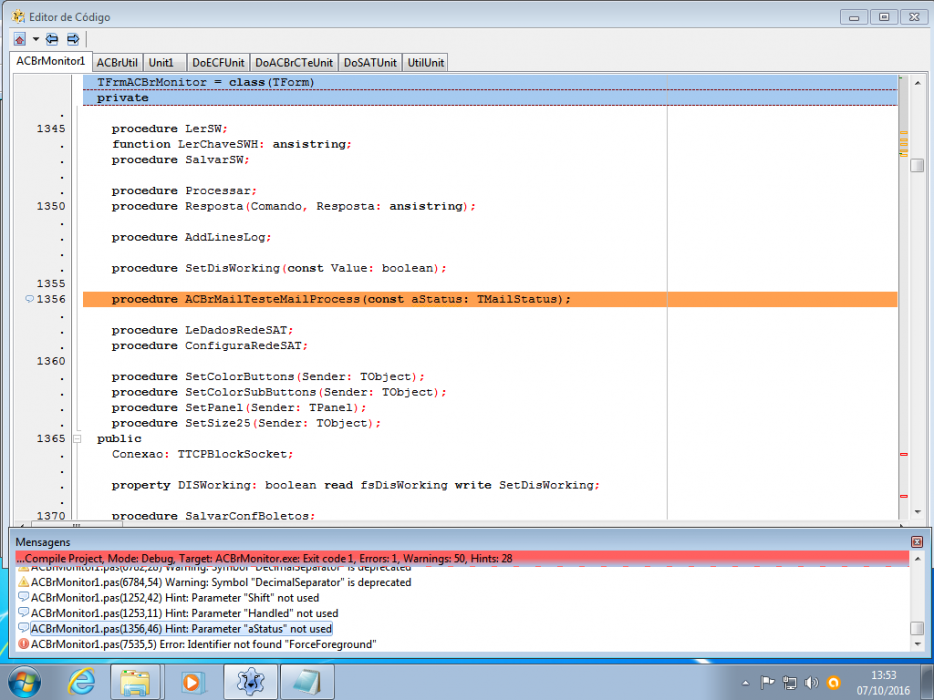Open the clock showing 13:53

[x=883, y=683]
